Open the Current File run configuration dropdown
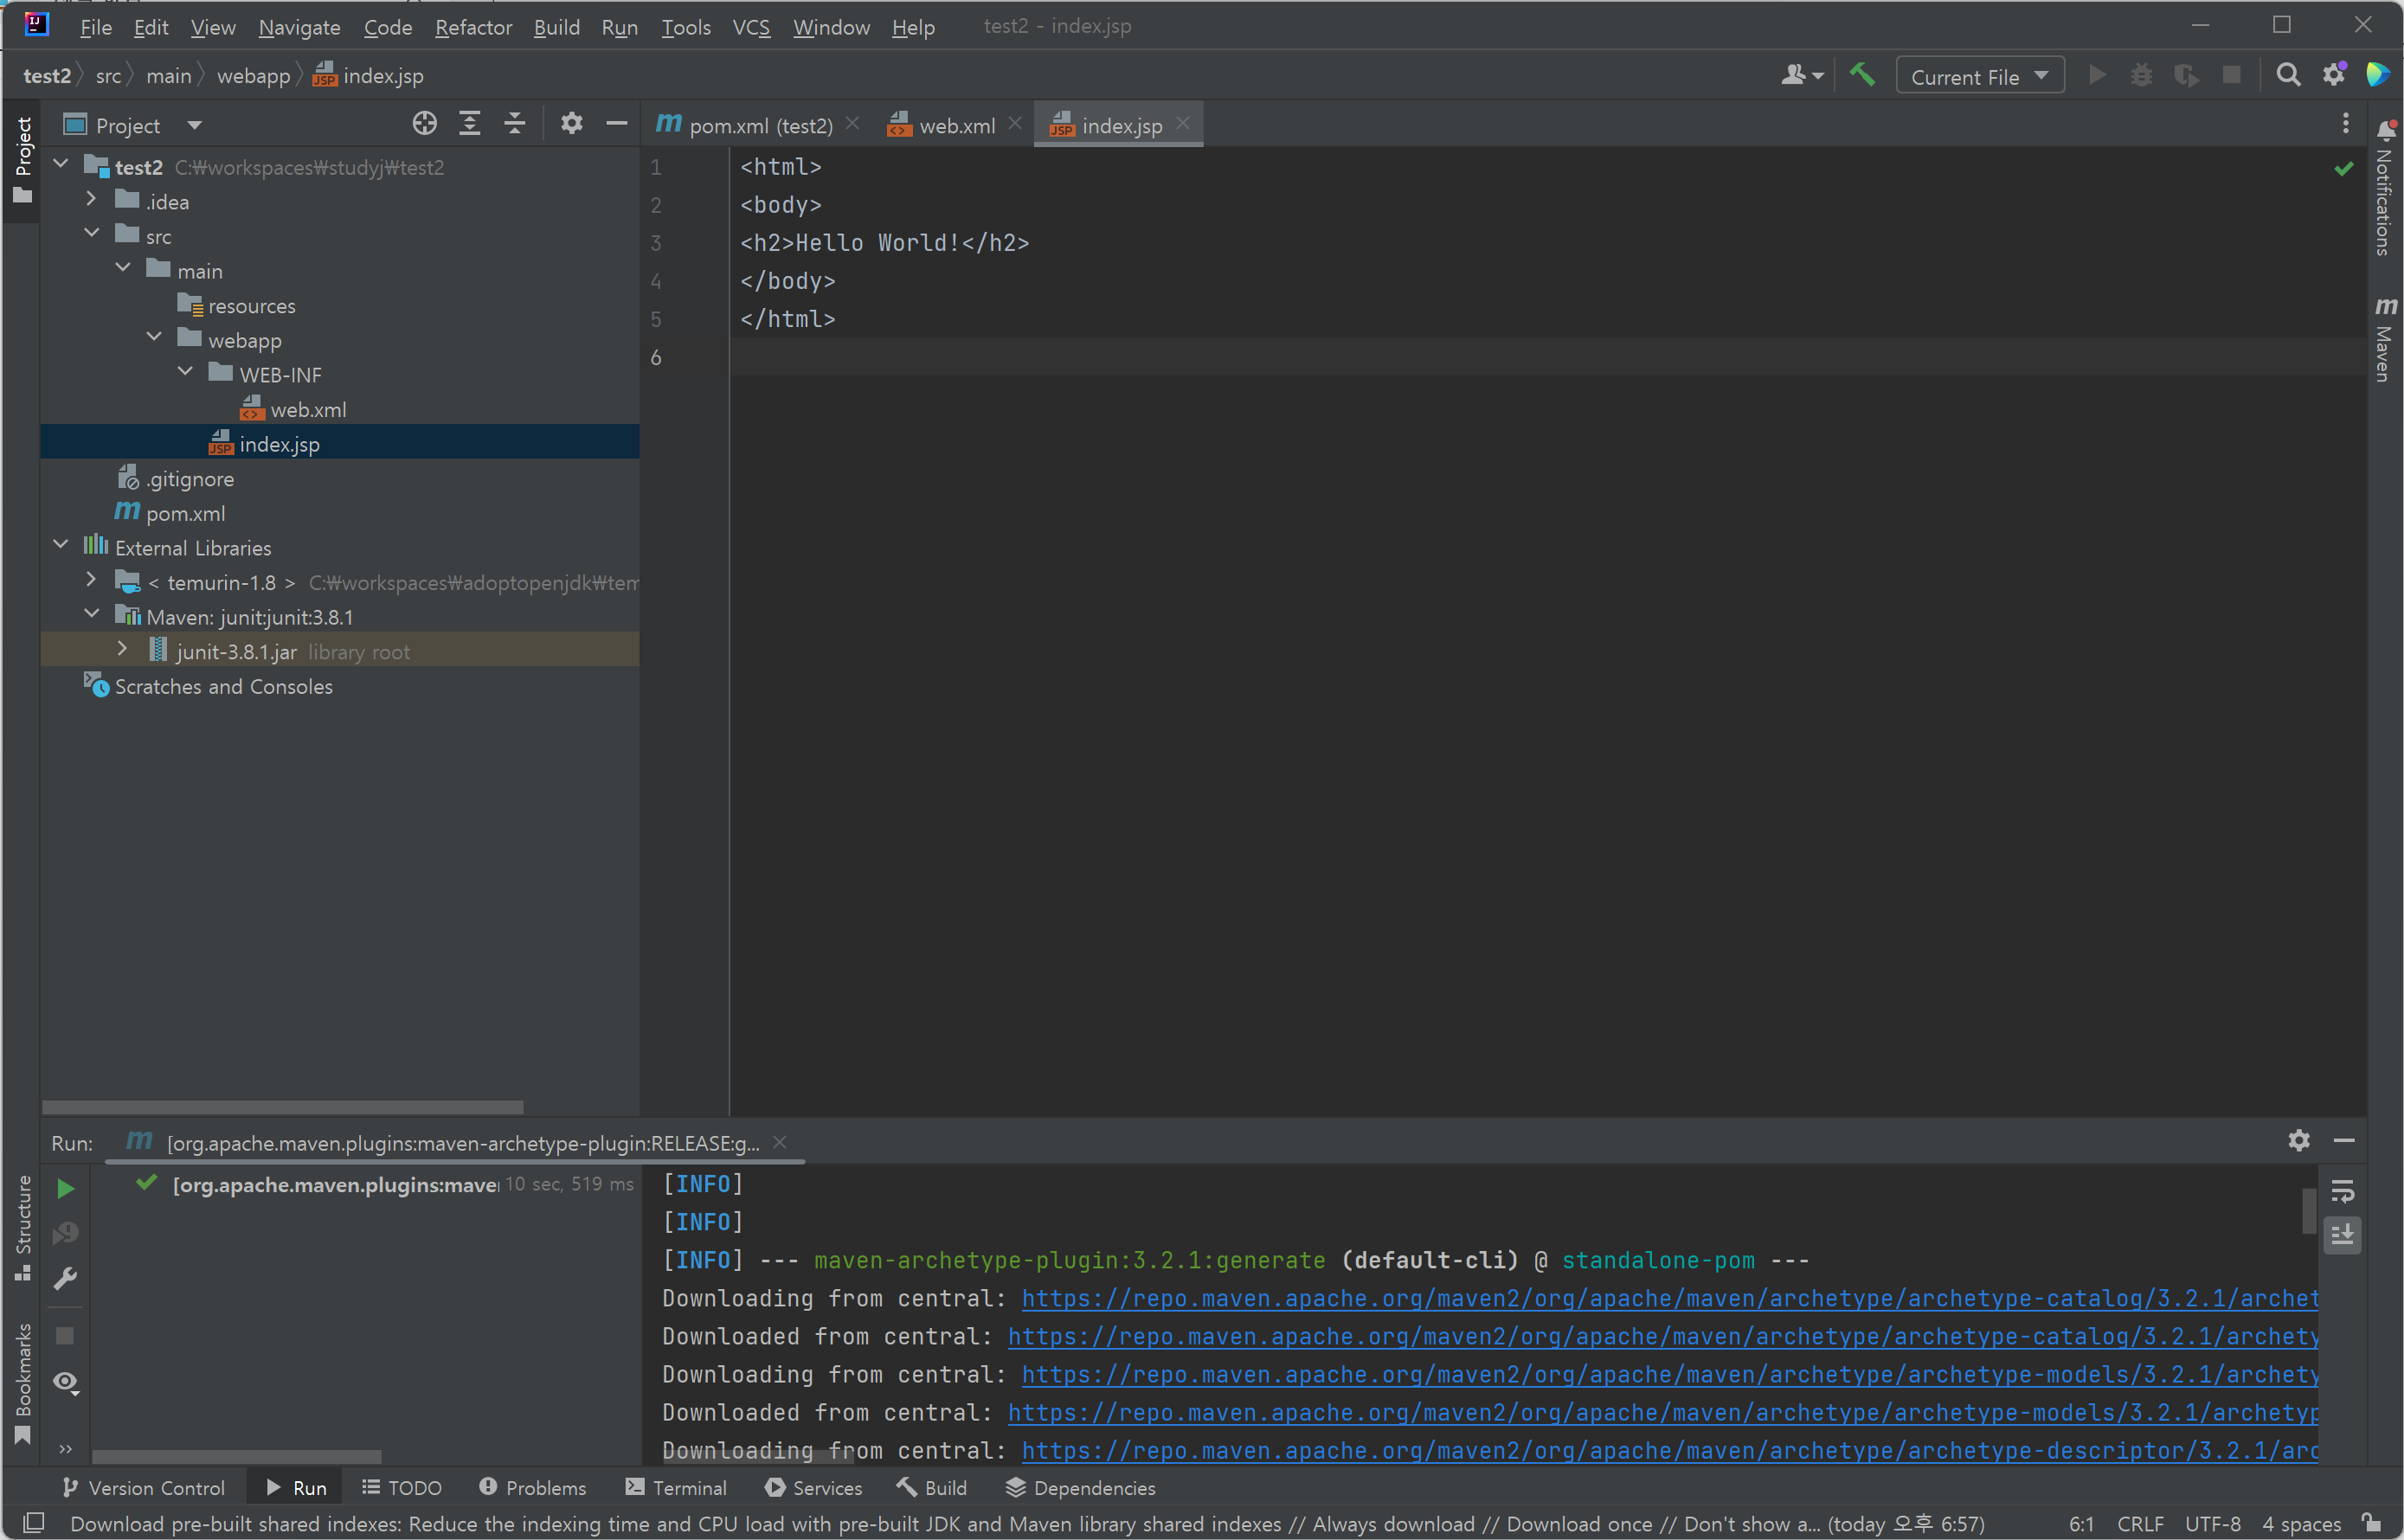 [1979, 76]
